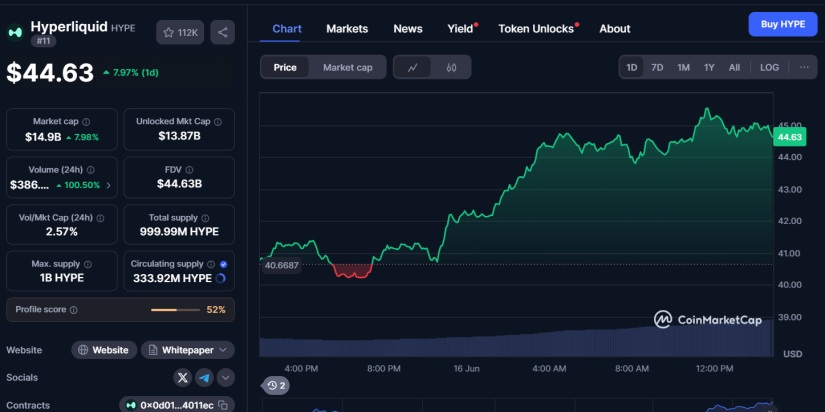Click the verified badge by Circulating supply
The height and width of the screenshot is (412, 825).
point(224,264)
